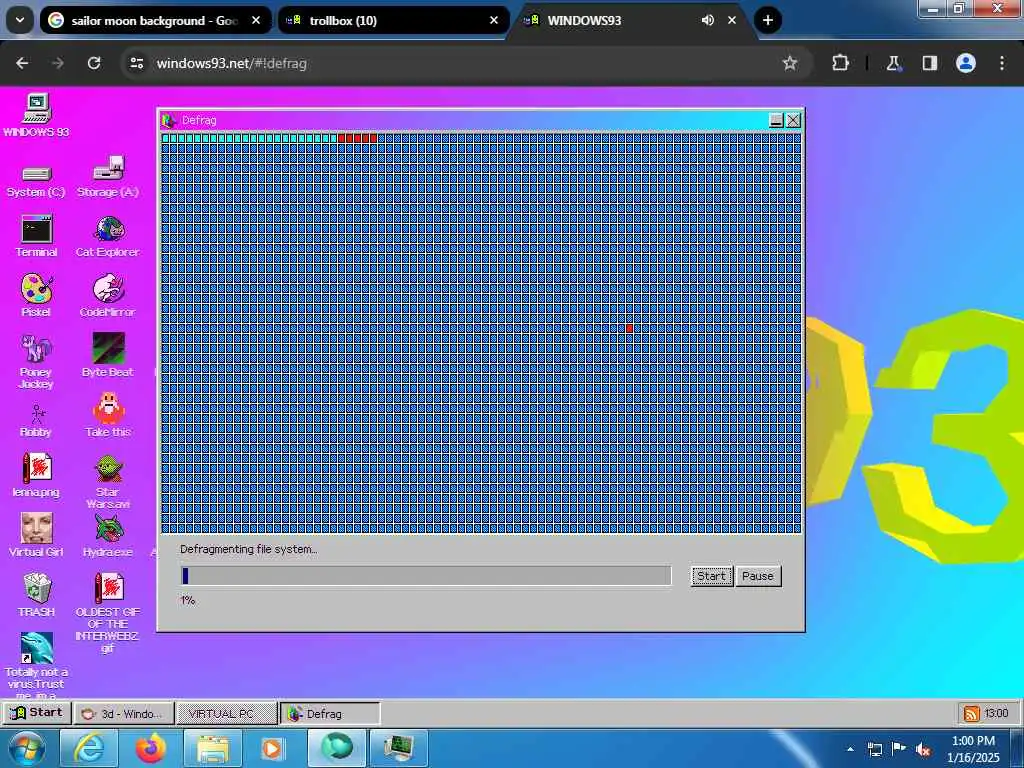The height and width of the screenshot is (768, 1024).
Task: Open Windows Media Player taskbar icon
Action: [x=274, y=748]
